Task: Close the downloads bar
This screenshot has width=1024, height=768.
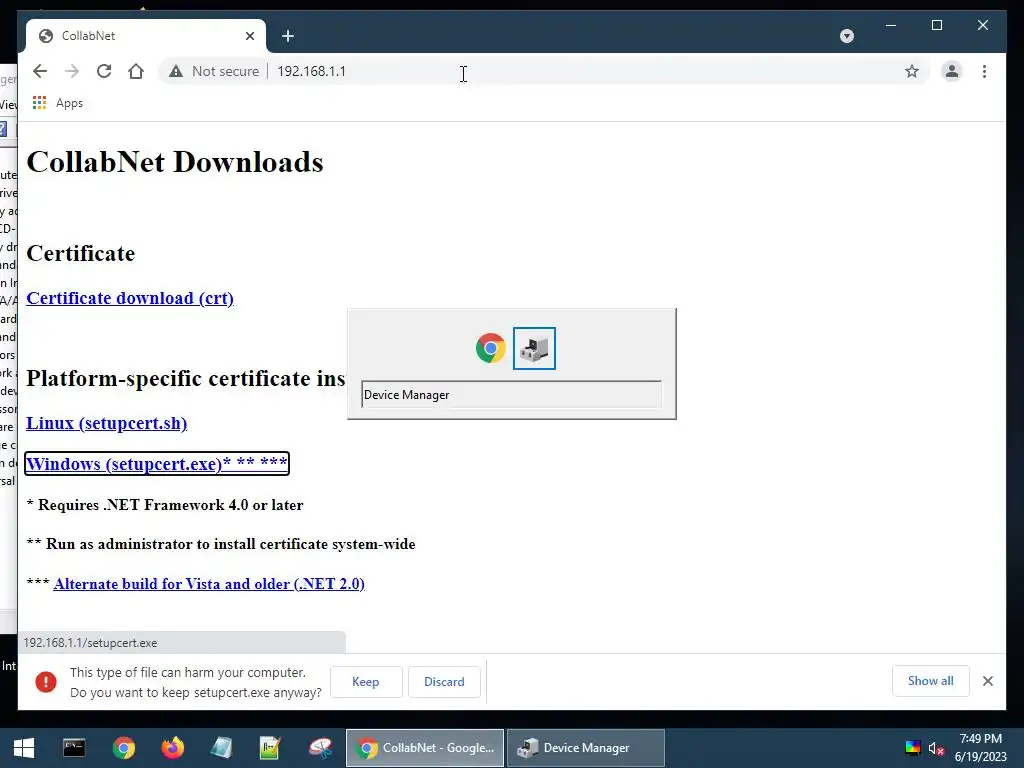Action: 987,681
